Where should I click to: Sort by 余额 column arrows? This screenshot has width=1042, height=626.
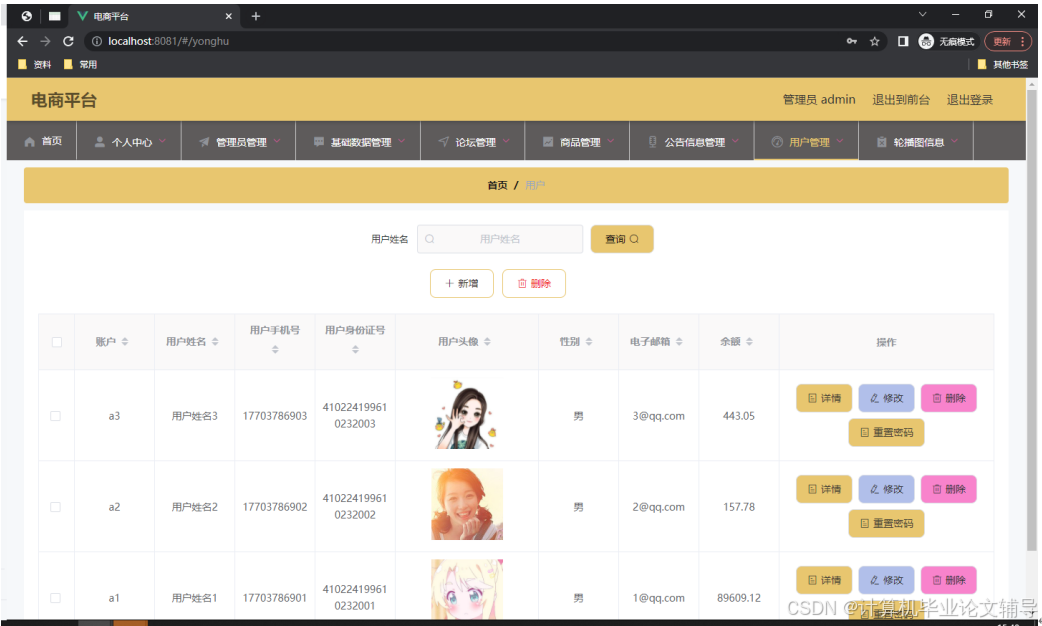tap(750, 342)
